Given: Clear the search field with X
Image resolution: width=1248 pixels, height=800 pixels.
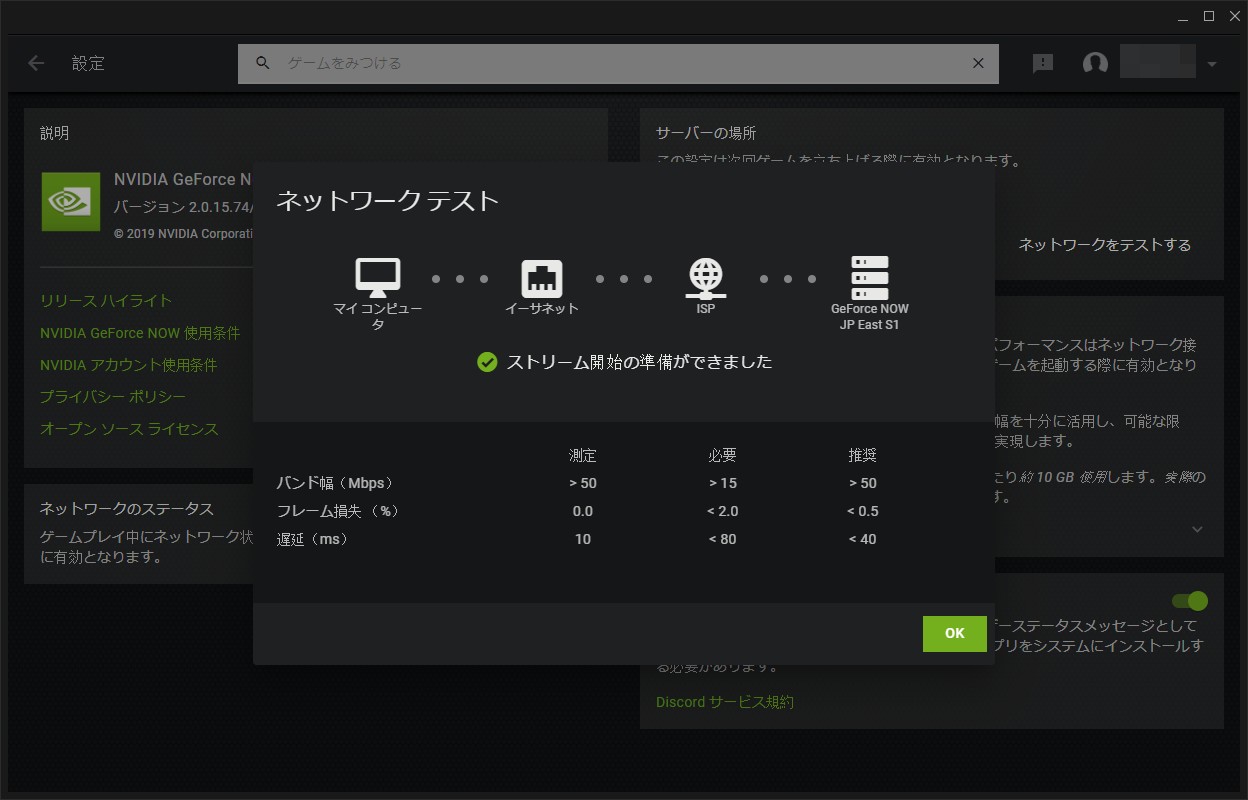Looking at the screenshot, I should click(x=978, y=63).
